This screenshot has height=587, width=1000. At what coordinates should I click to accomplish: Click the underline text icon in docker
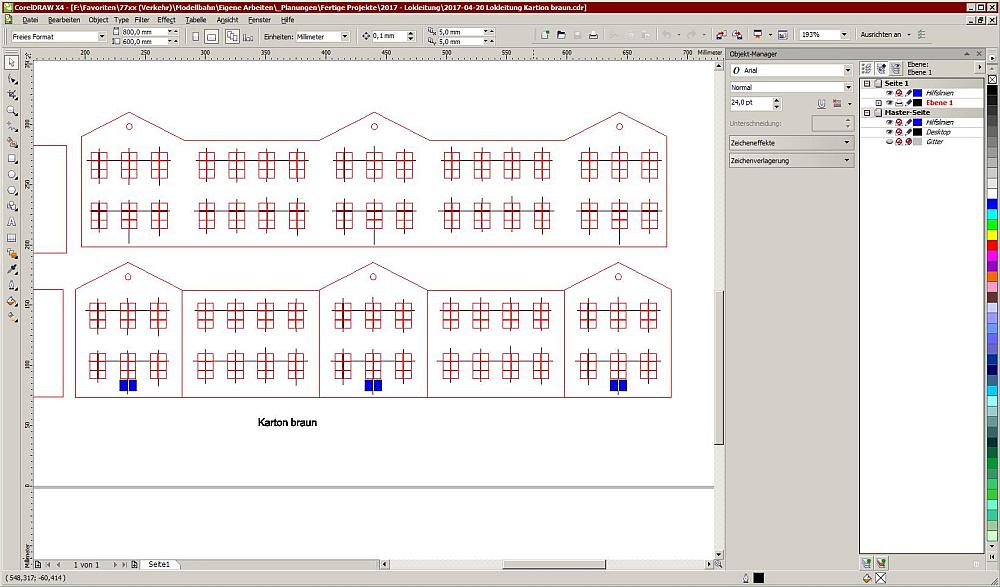pos(823,103)
